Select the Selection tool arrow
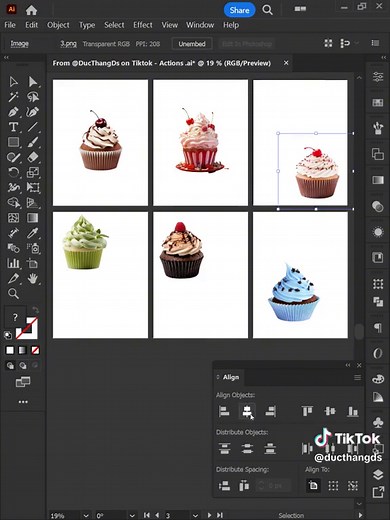Viewport: 390px width, 520px height. click(13, 82)
